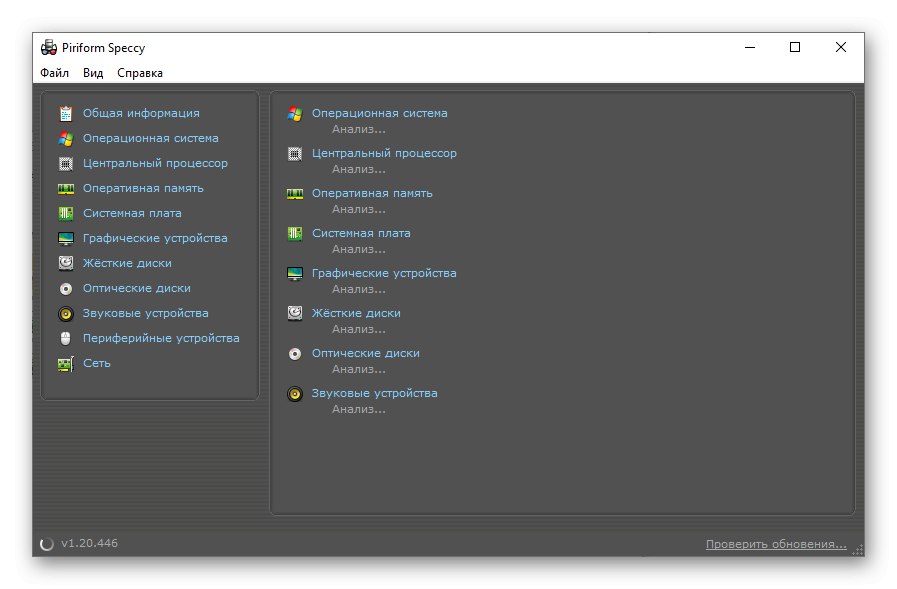Screen dimensions: 897x589
Task: Open Звуковые устройства link in summary panel
Action: [374, 393]
